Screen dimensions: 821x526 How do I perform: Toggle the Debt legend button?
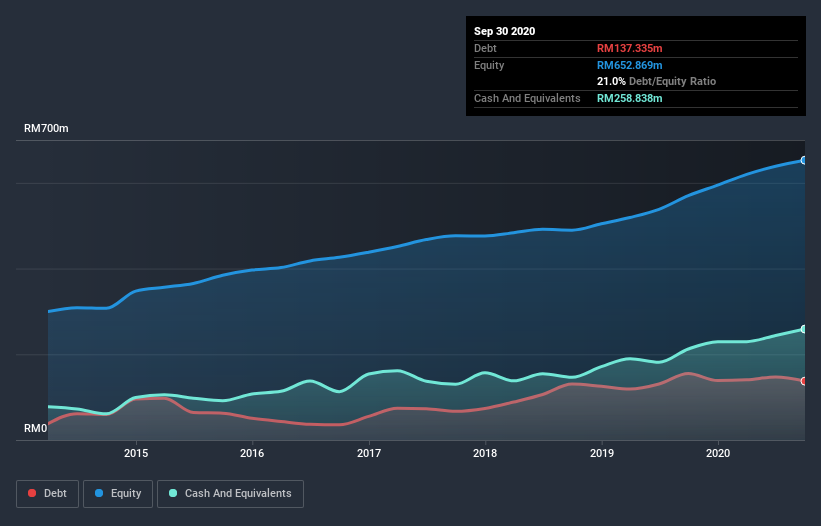click(x=47, y=494)
